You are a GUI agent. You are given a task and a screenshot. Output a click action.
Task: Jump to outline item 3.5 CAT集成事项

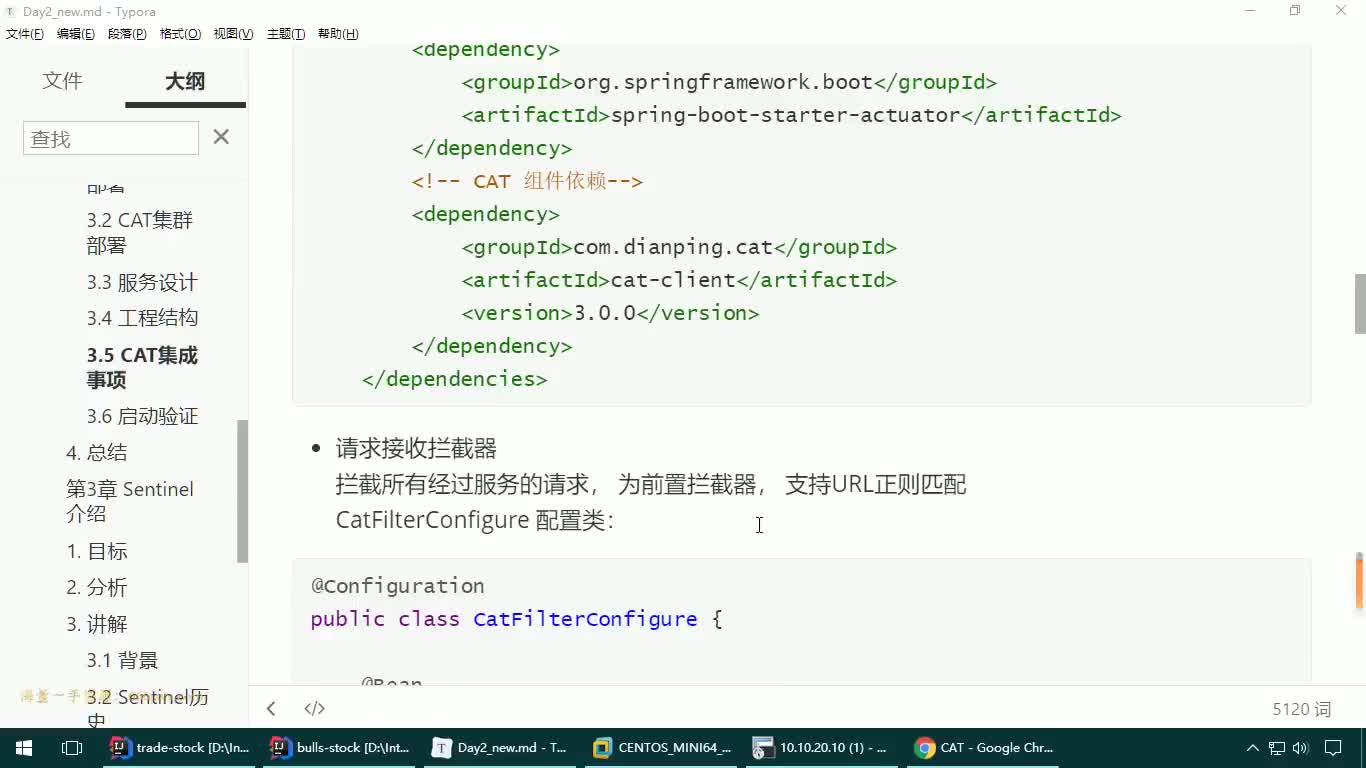click(142, 368)
